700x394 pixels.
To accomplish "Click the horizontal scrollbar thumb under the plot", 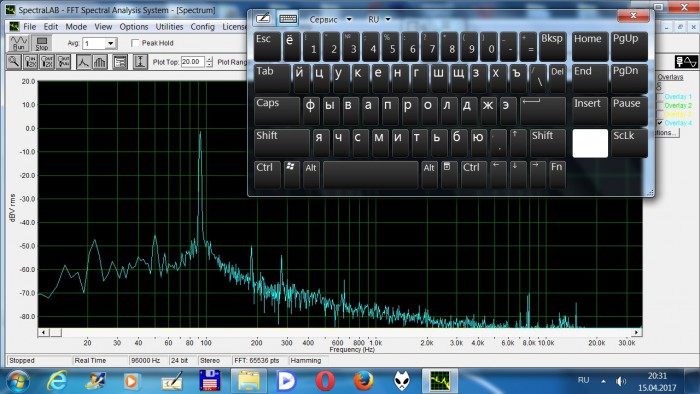I will pos(55,332).
